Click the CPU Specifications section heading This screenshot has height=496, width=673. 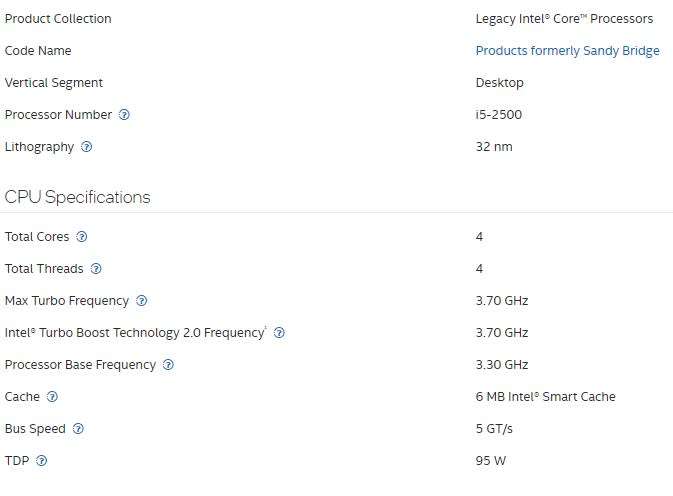coord(78,197)
